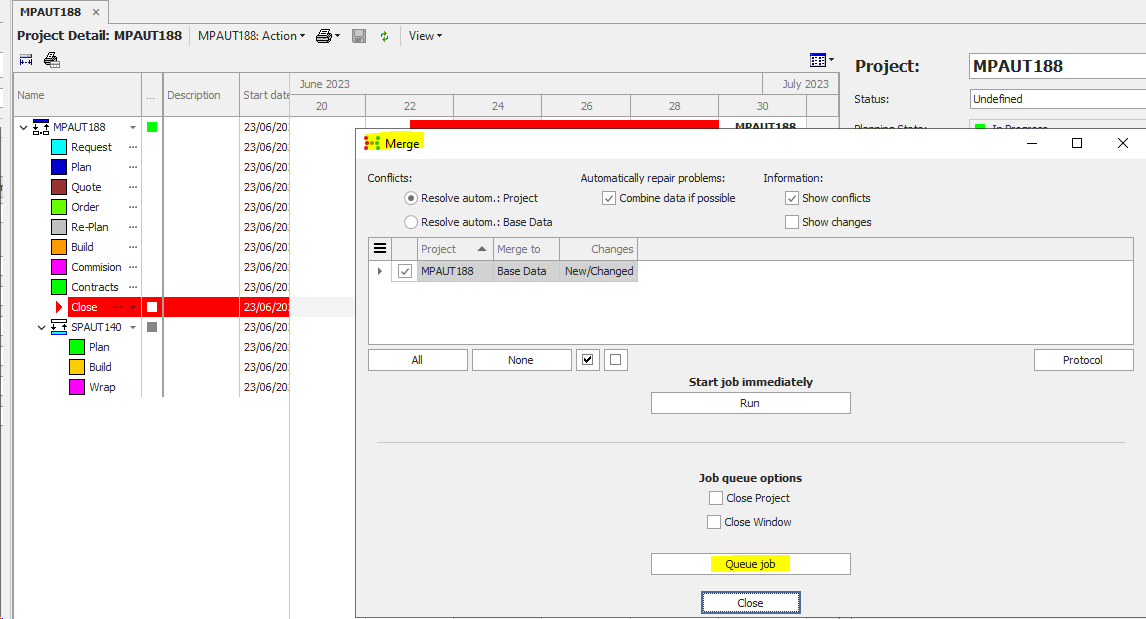Collapse the MPAUT188 tree node
The image size is (1146, 619).
point(23,127)
